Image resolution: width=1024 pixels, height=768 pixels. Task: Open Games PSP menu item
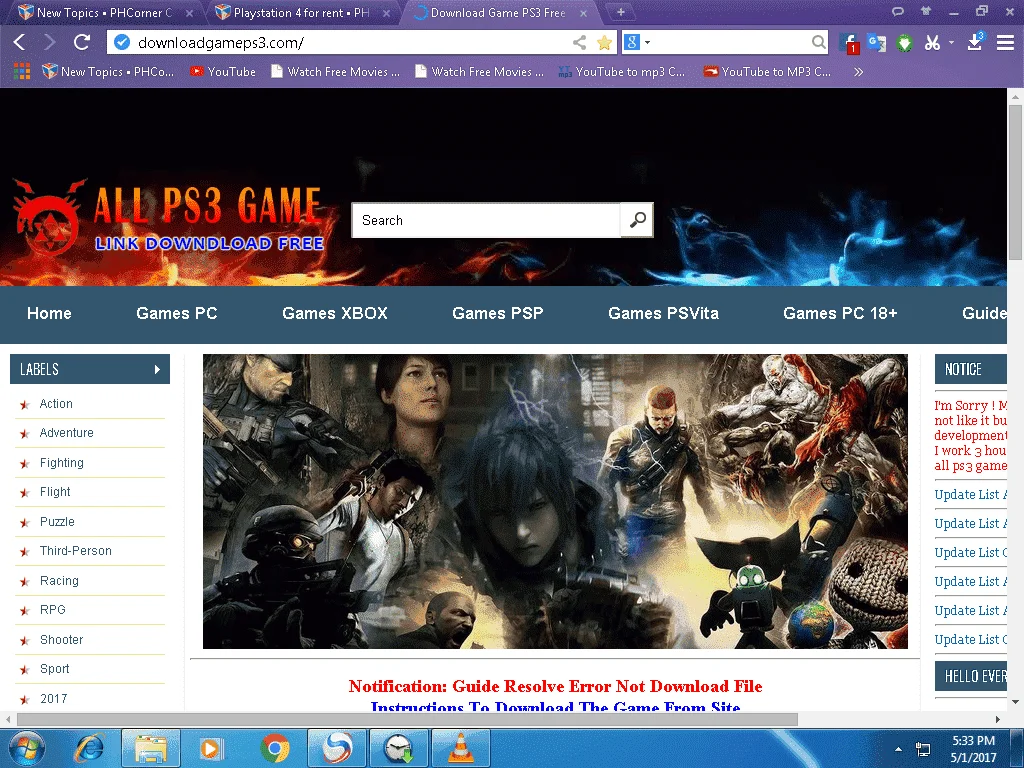[x=498, y=313]
